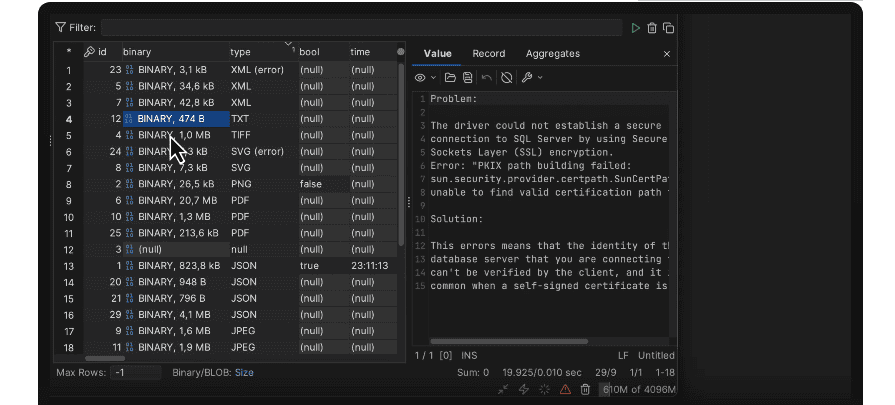
Task: Click the undo arrow in the Value toolbar
Action: (486, 78)
